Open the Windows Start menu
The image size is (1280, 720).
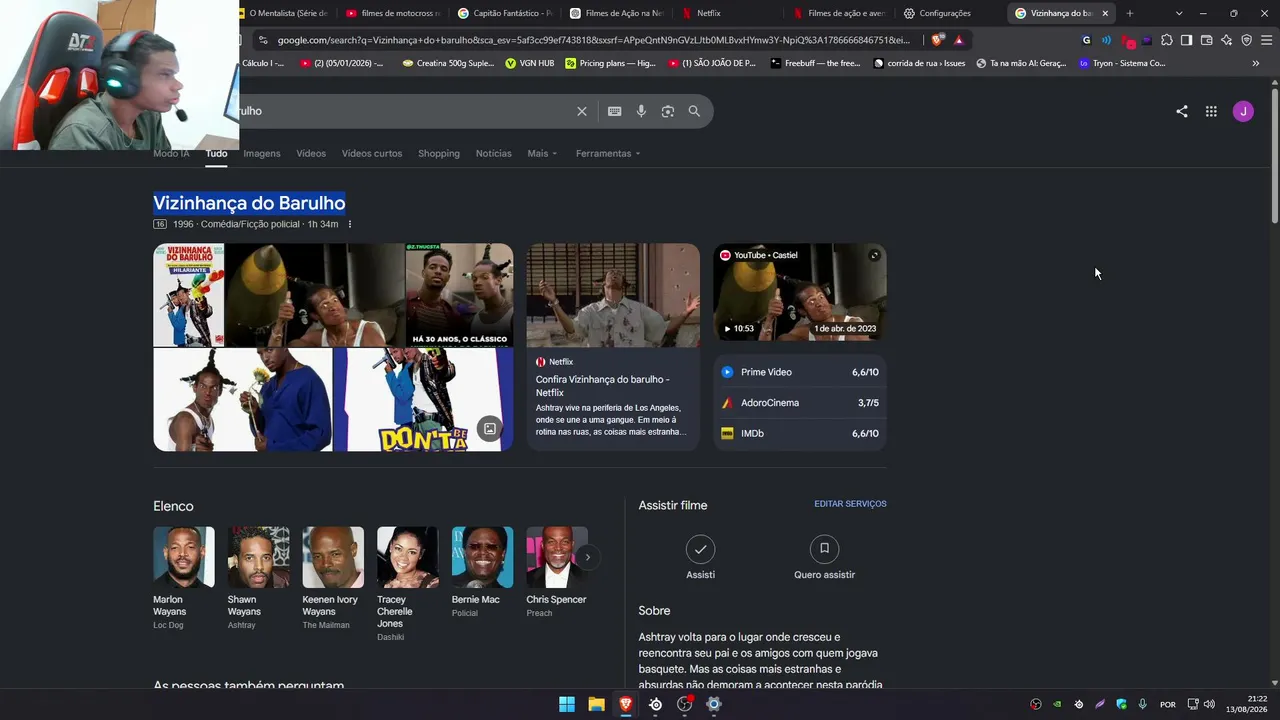click(x=567, y=704)
